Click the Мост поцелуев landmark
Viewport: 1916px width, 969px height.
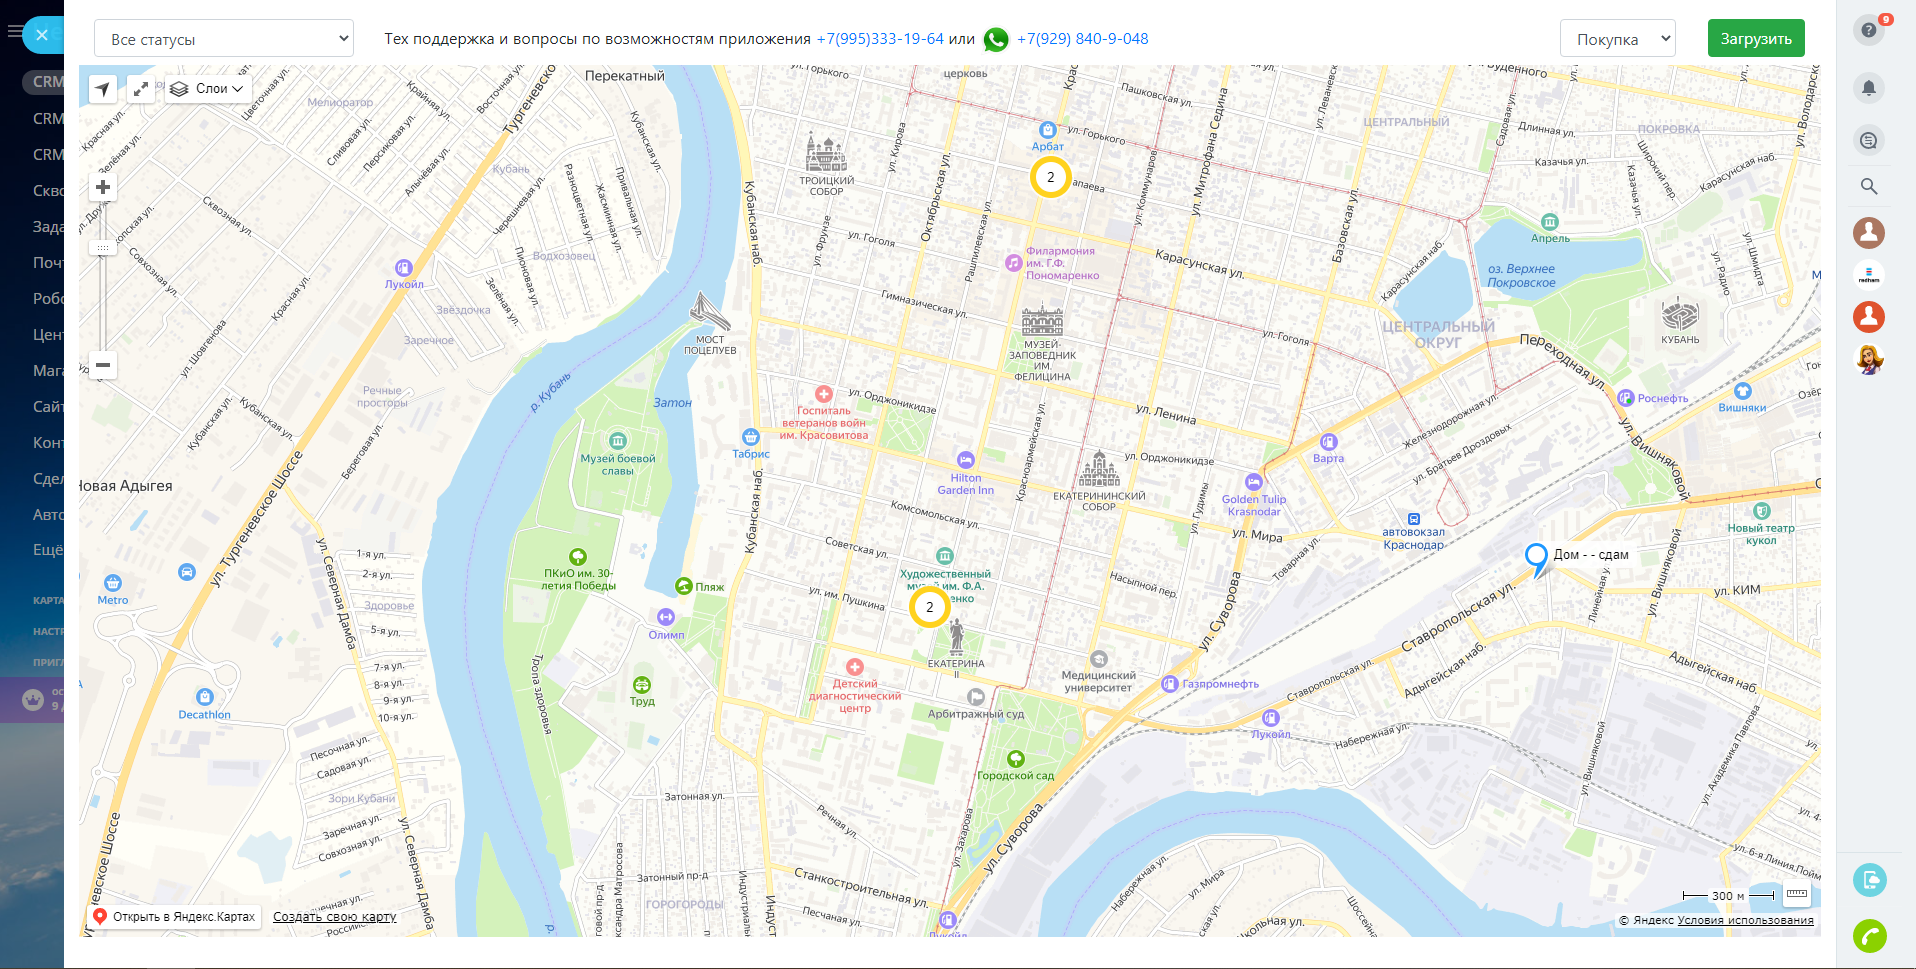(x=710, y=311)
